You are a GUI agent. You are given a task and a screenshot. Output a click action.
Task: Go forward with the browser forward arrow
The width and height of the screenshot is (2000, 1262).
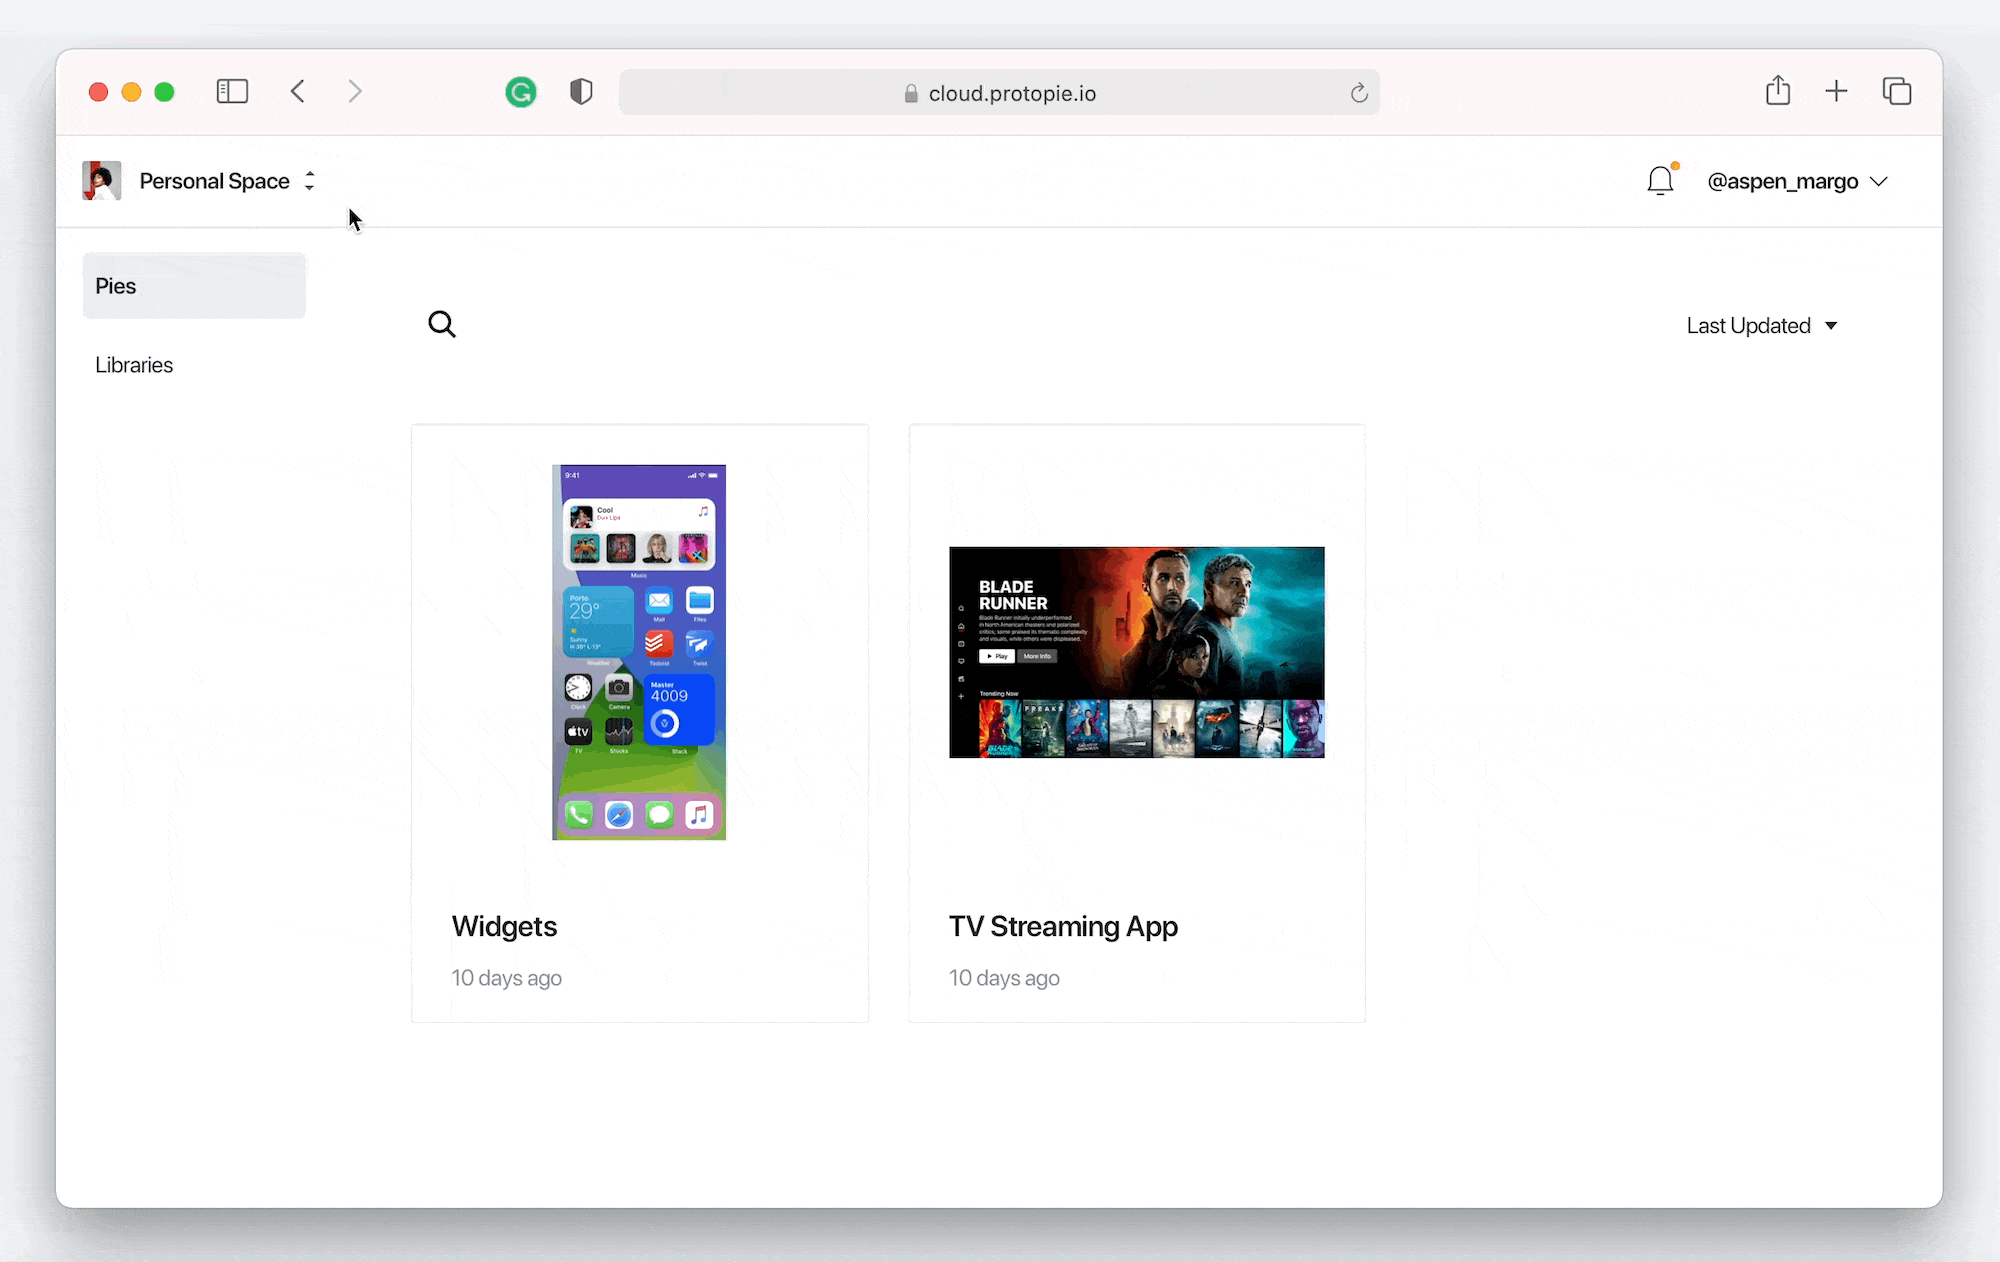[x=355, y=92]
